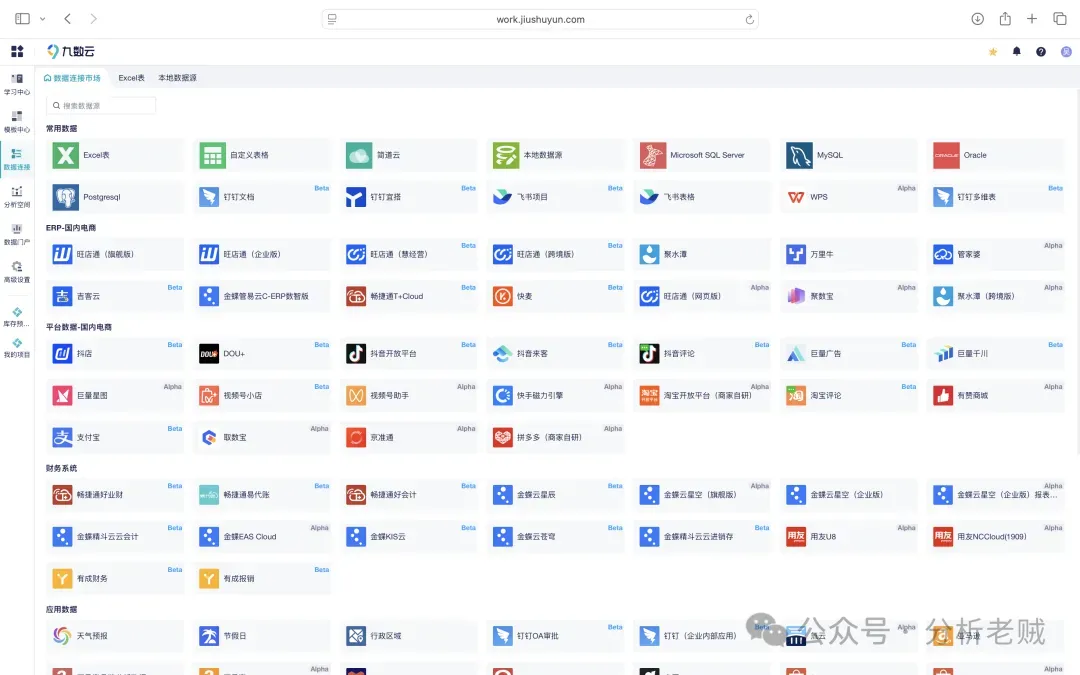Screen dimensions: 1080x675
Task: Click the 九数云 logo
Action: pos(70,51)
